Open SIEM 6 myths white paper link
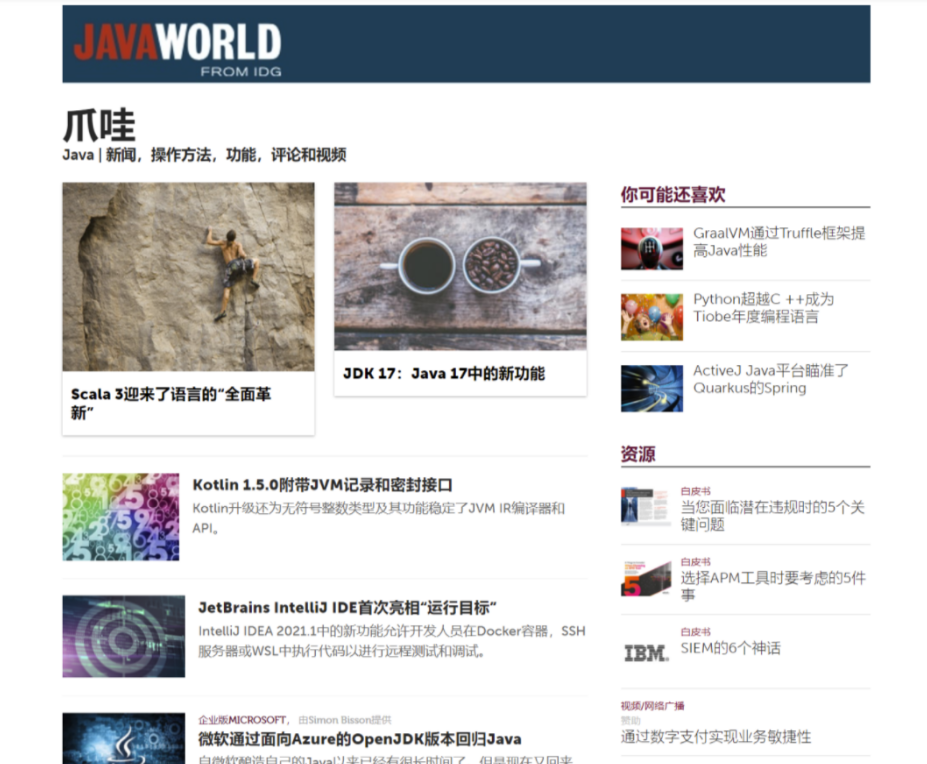927x764 pixels. pyautogui.click(x=730, y=648)
